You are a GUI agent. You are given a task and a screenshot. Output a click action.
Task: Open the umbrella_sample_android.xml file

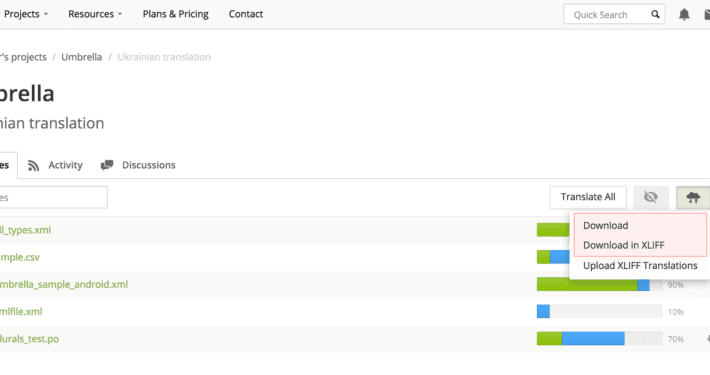click(63, 284)
